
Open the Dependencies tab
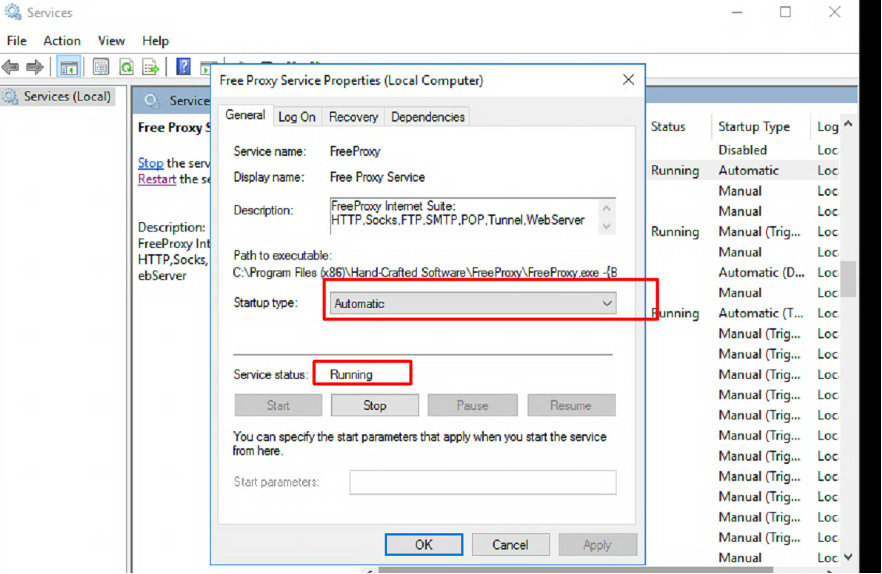[x=427, y=117]
